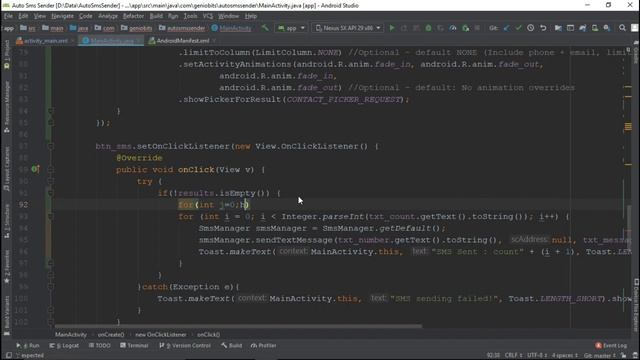The width and height of the screenshot is (640, 360).
Task: Click the tool window toggle icon at bottom-left corner
Action: click(x=9, y=356)
